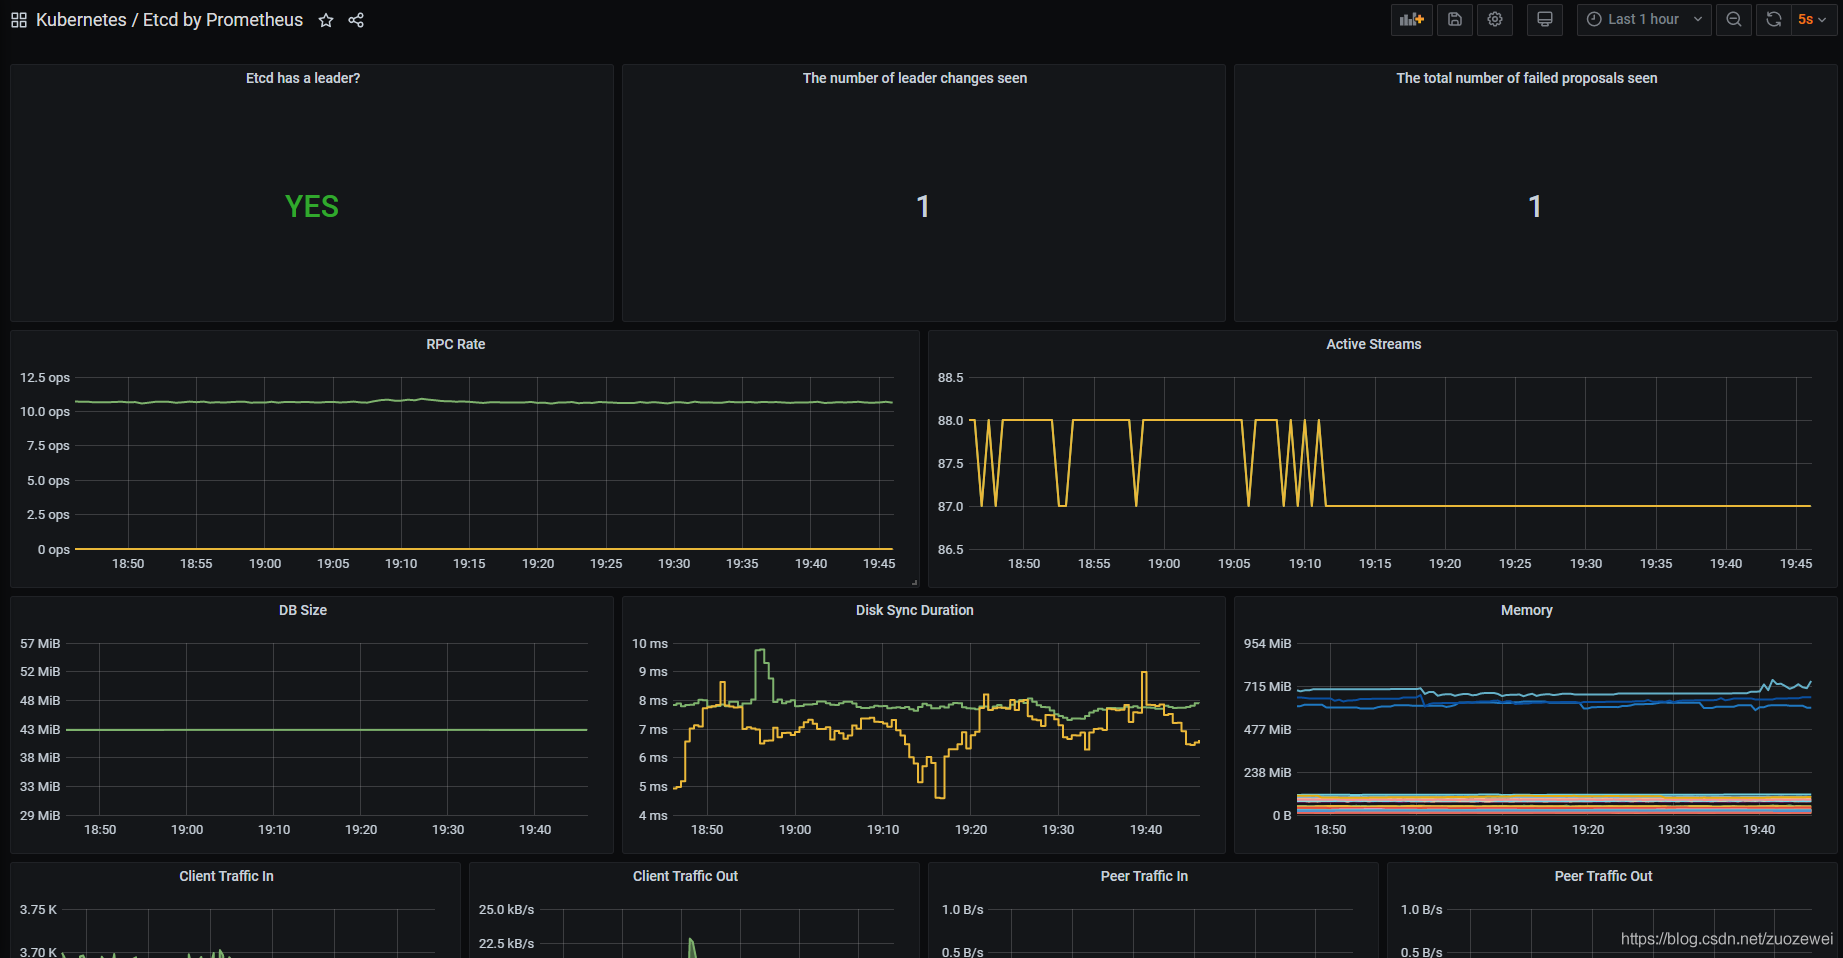Open the RPC Rate panel title menu
The image size is (1843, 958).
pos(456,344)
